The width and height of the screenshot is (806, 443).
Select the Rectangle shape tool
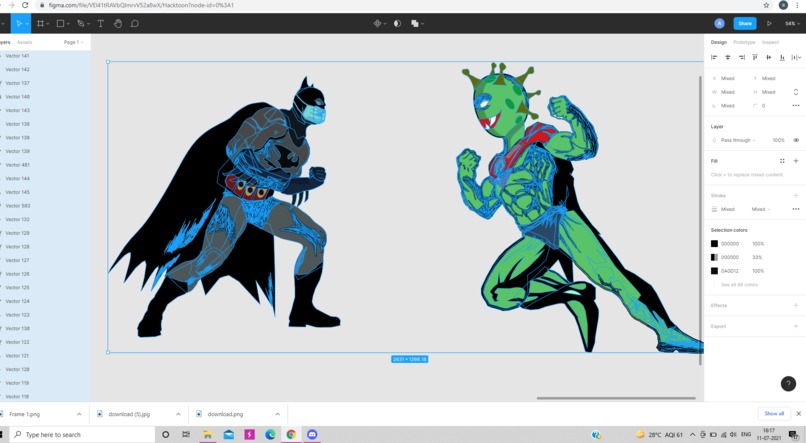(x=60, y=24)
